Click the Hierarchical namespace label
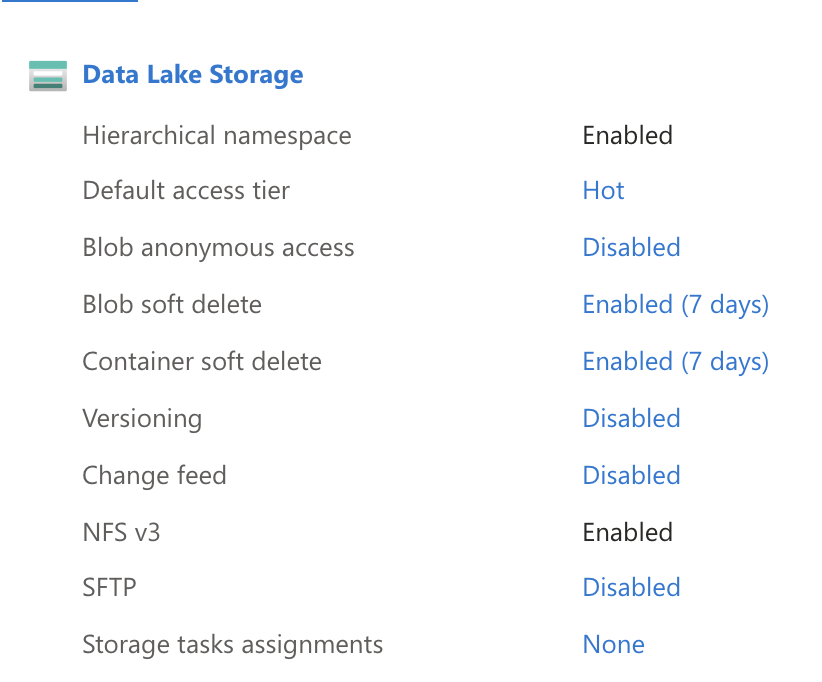 tap(217, 135)
